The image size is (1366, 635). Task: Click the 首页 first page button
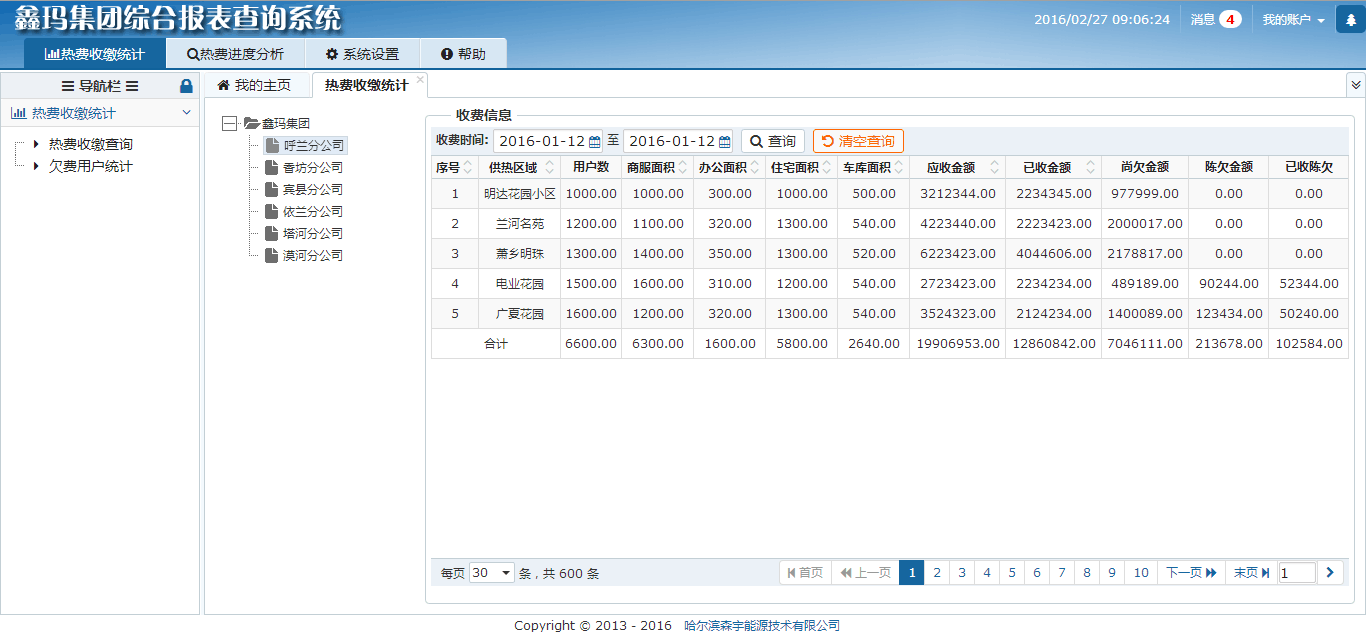[805, 573]
